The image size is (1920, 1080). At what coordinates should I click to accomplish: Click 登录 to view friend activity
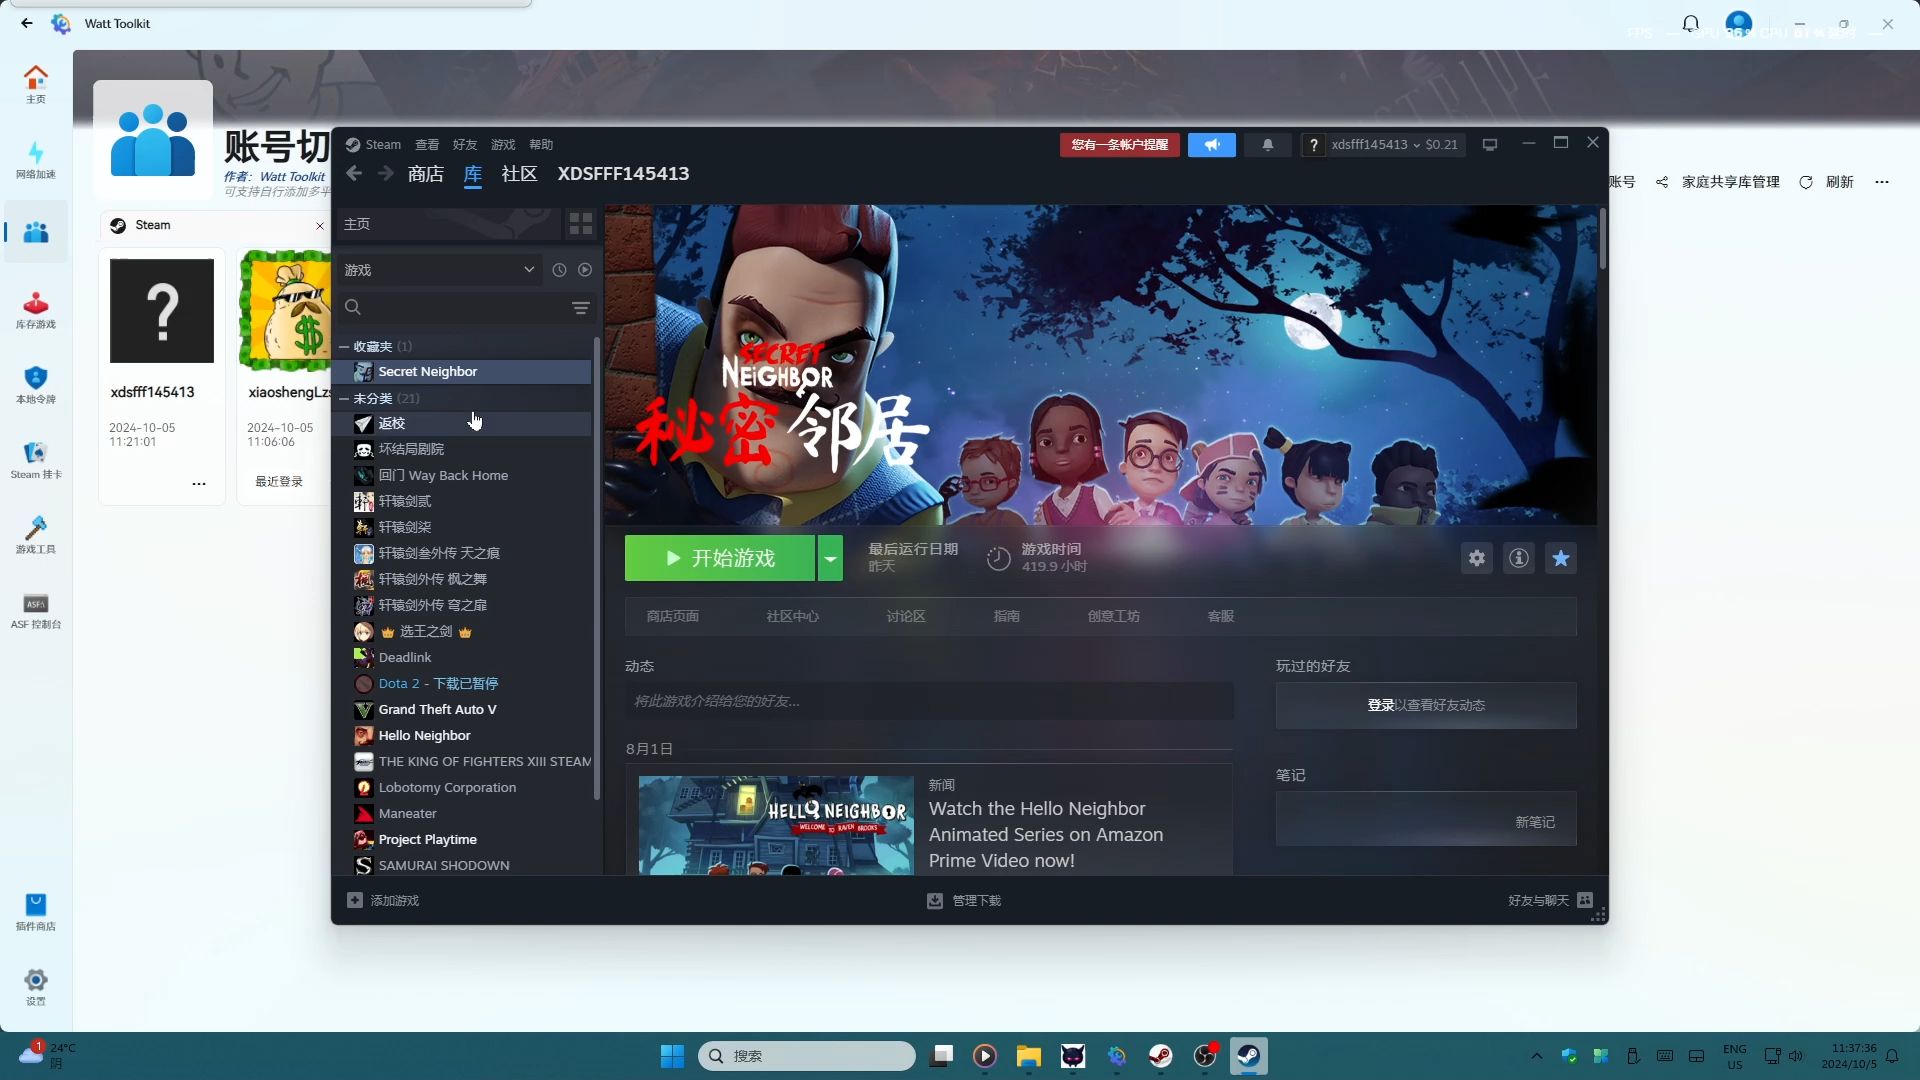(x=1380, y=705)
